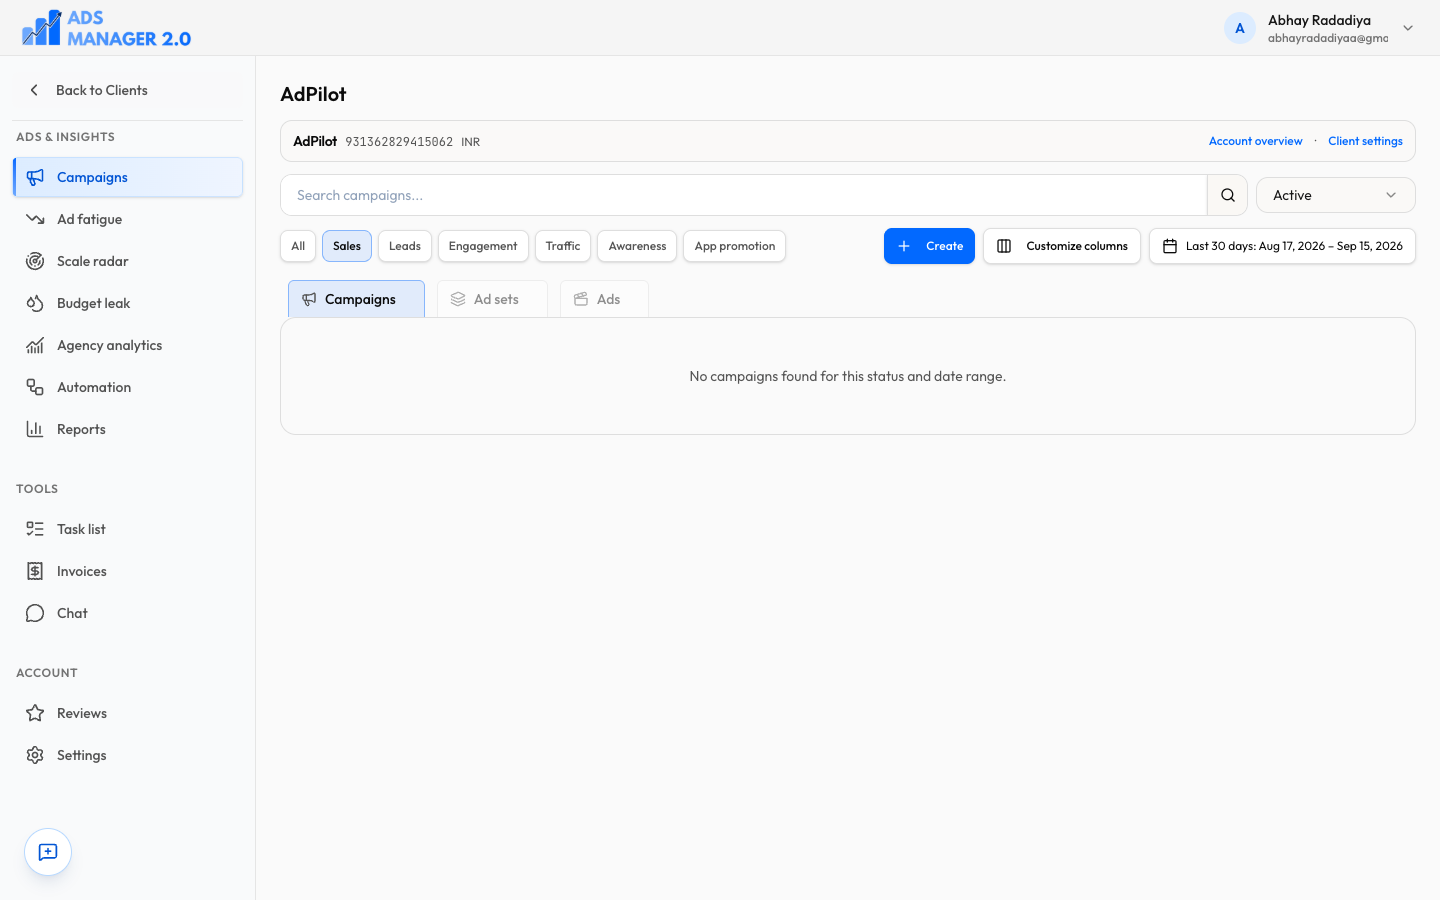
Task: Click the Chat bubble icon
Action: [x=35, y=613]
